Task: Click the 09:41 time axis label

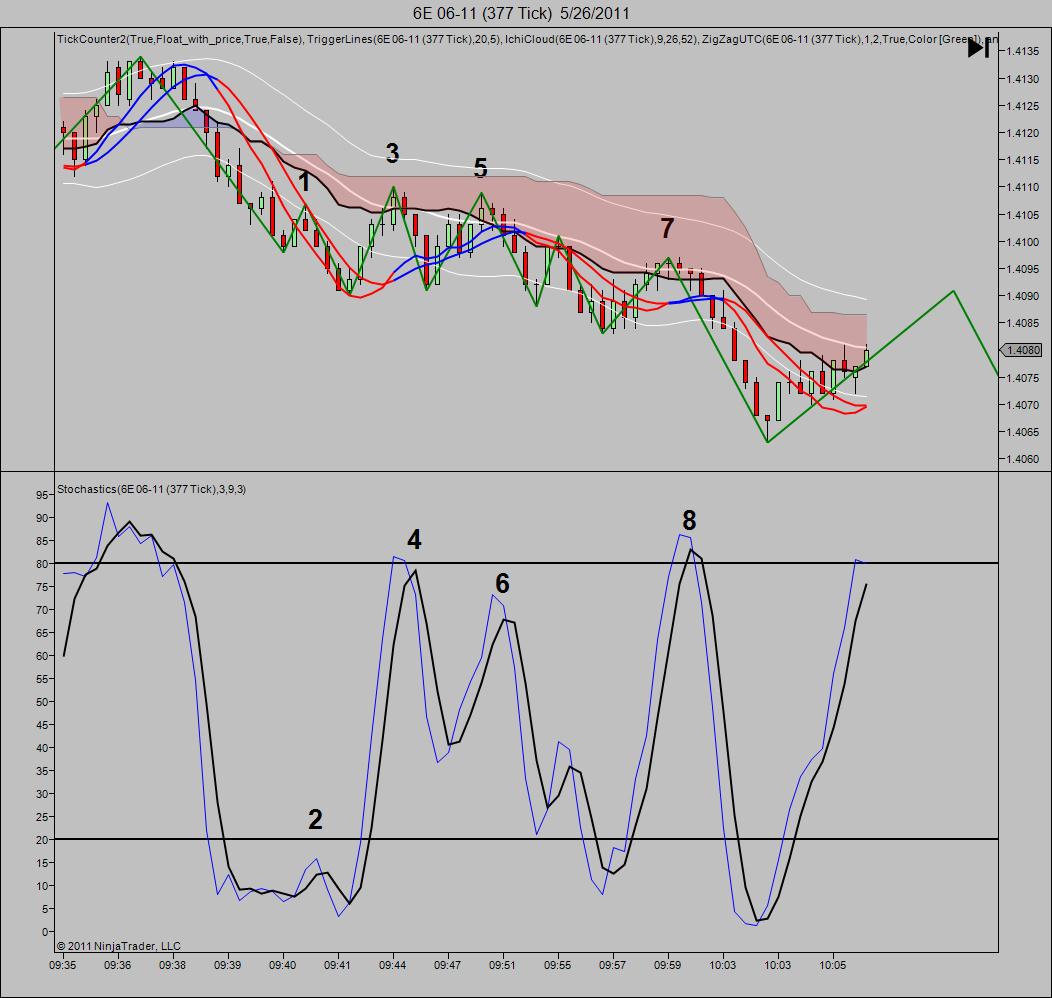Action: (x=337, y=966)
